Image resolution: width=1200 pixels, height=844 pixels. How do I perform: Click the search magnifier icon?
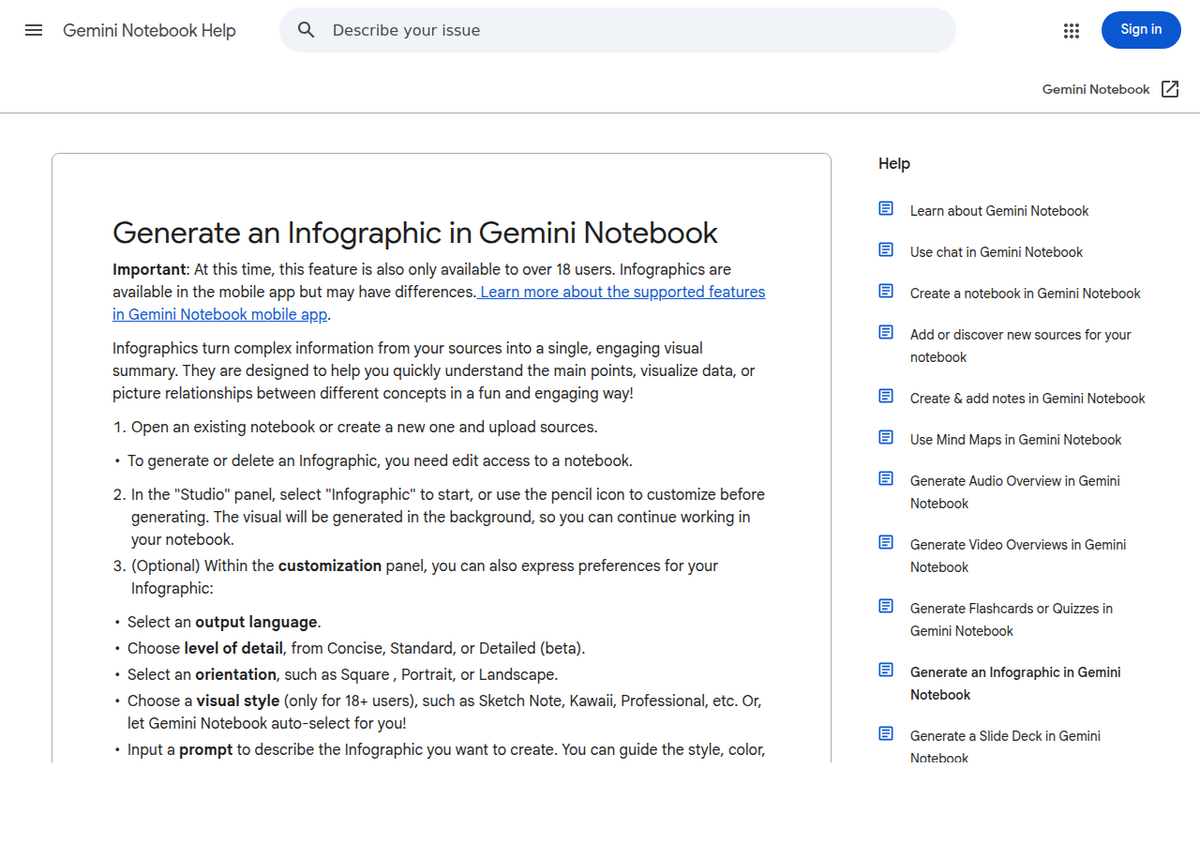point(307,30)
